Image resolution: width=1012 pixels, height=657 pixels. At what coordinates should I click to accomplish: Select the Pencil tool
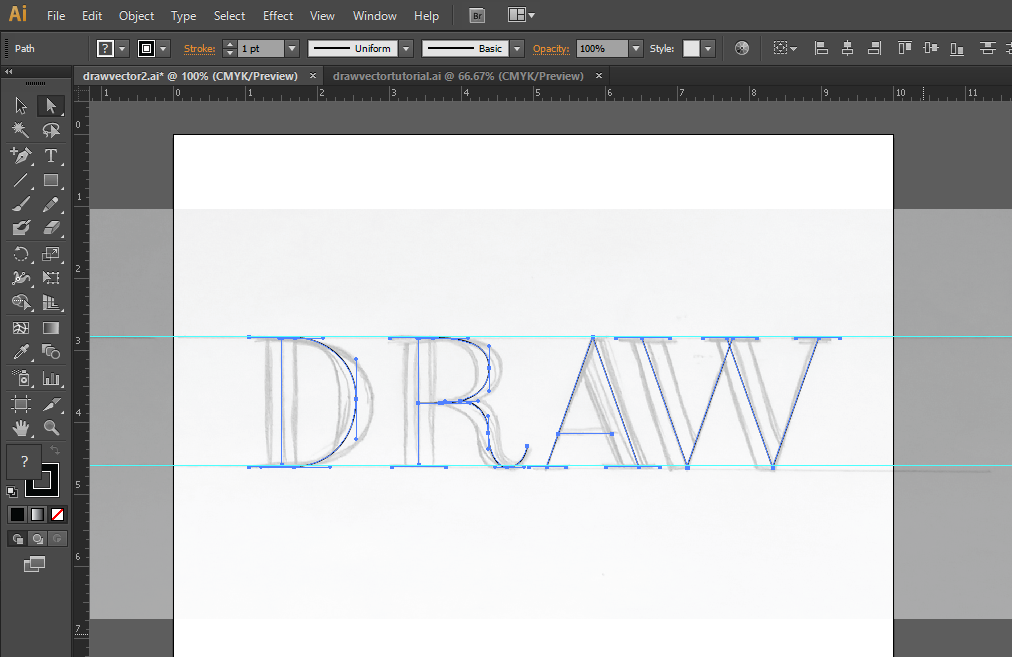point(50,205)
